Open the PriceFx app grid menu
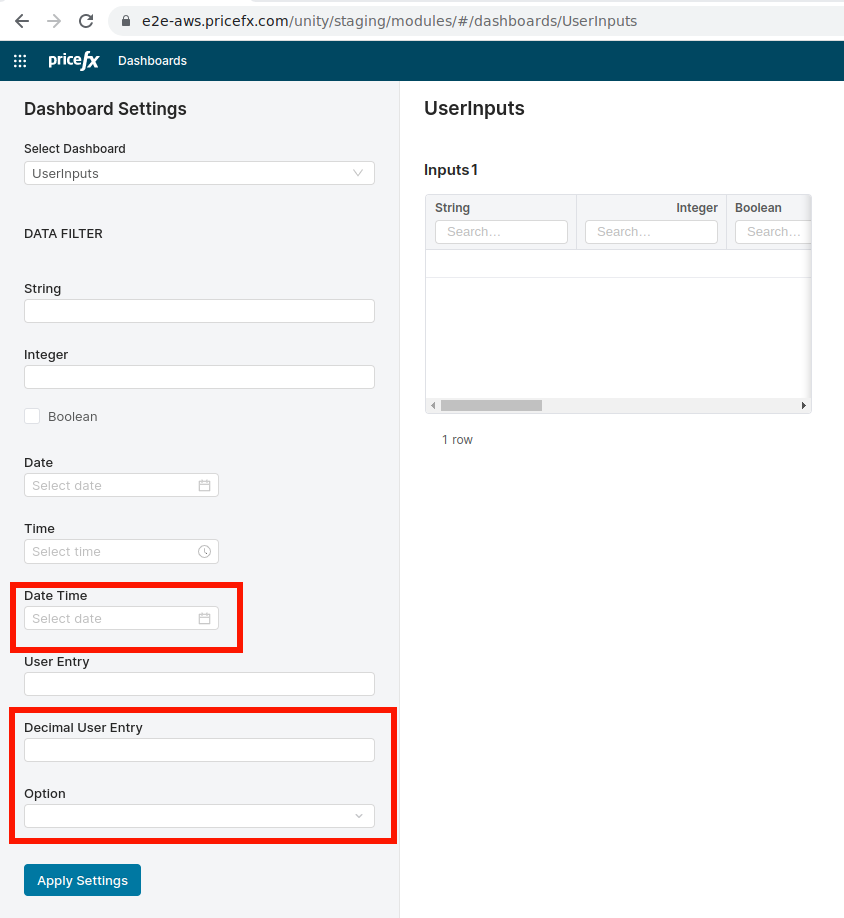 click(x=19, y=60)
